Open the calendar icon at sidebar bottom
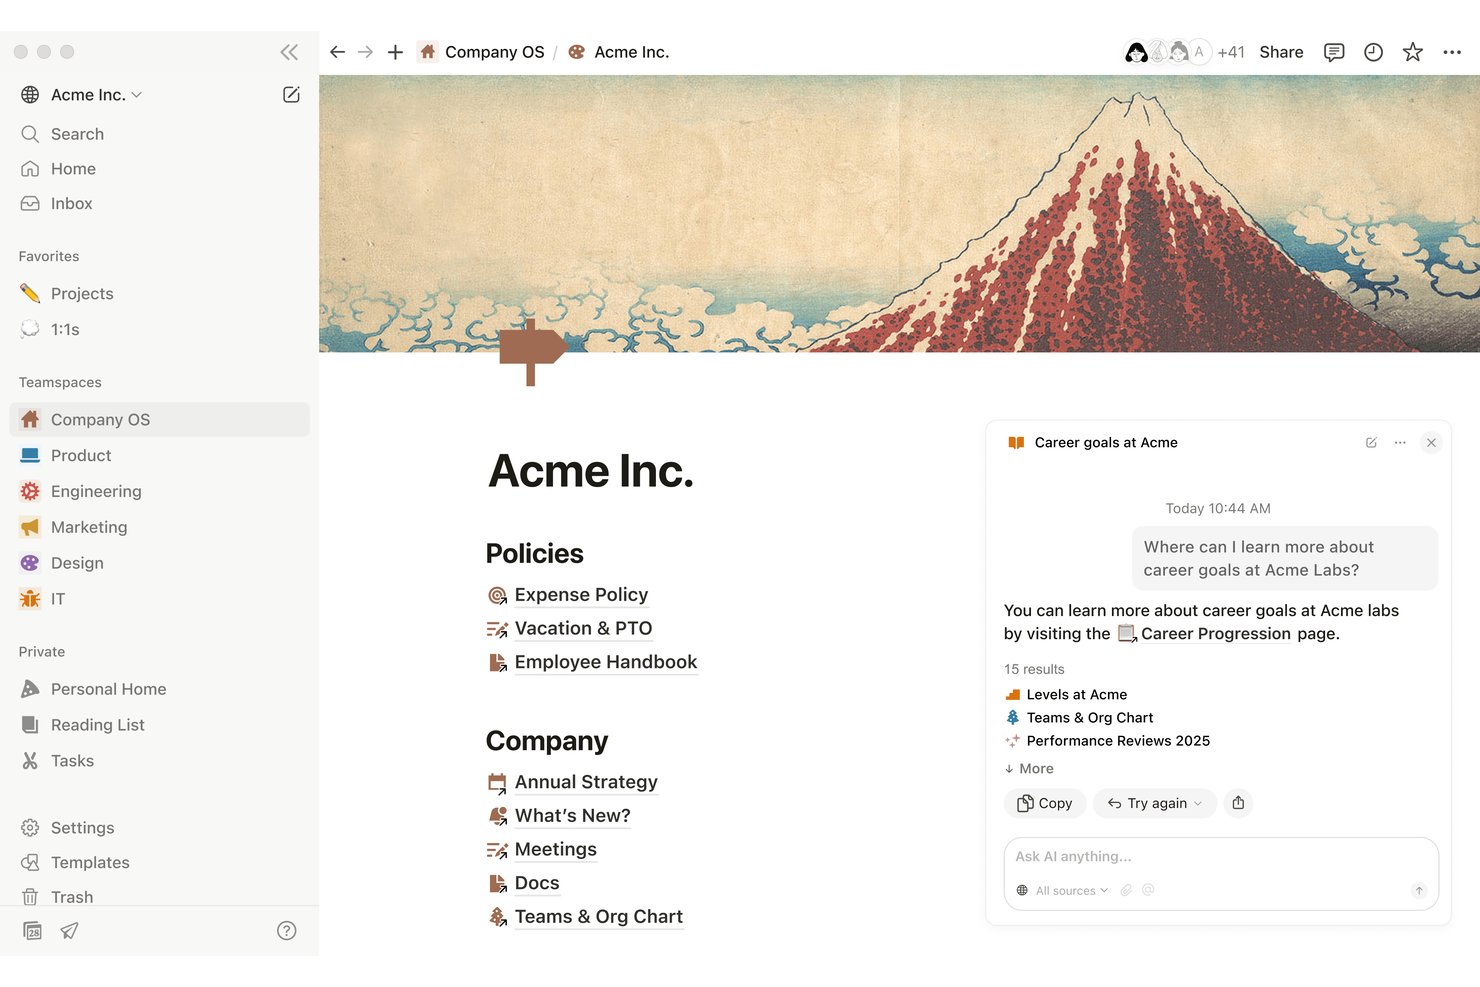Viewport: 1480px width, 987px height. (32, 931)
